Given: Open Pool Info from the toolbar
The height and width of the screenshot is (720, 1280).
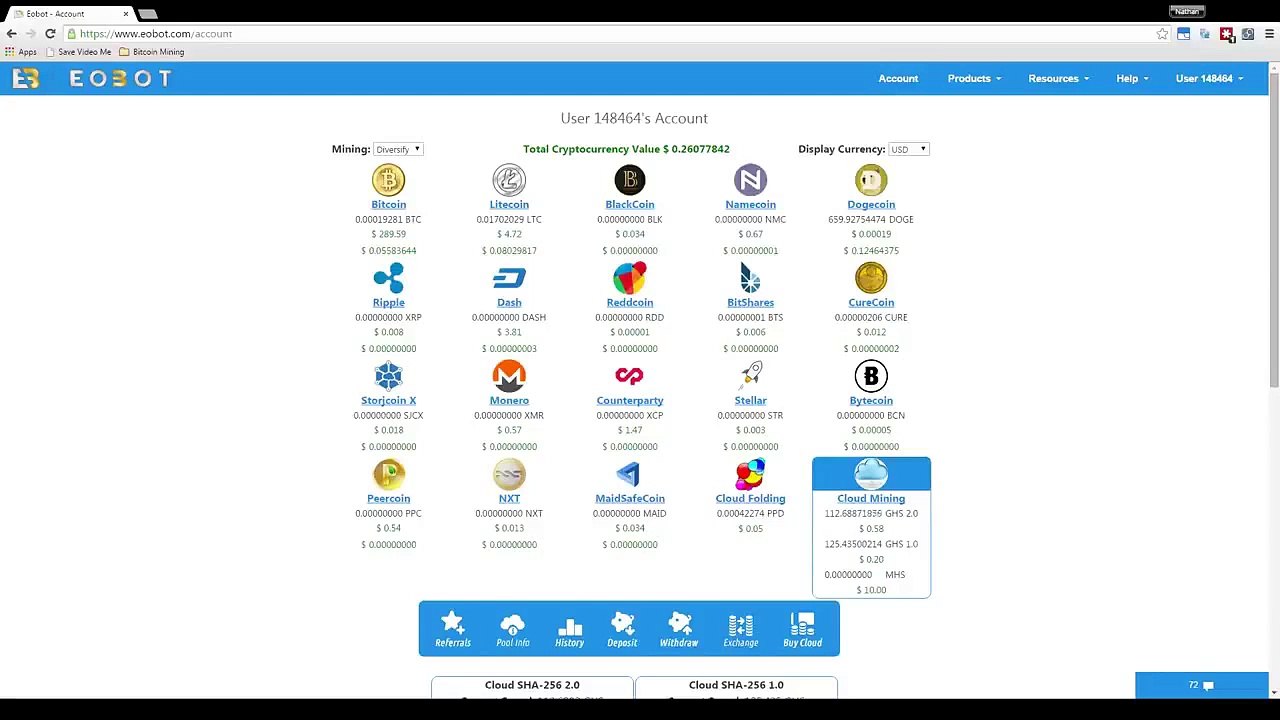Looking at the screenshot, I should 512,629.
